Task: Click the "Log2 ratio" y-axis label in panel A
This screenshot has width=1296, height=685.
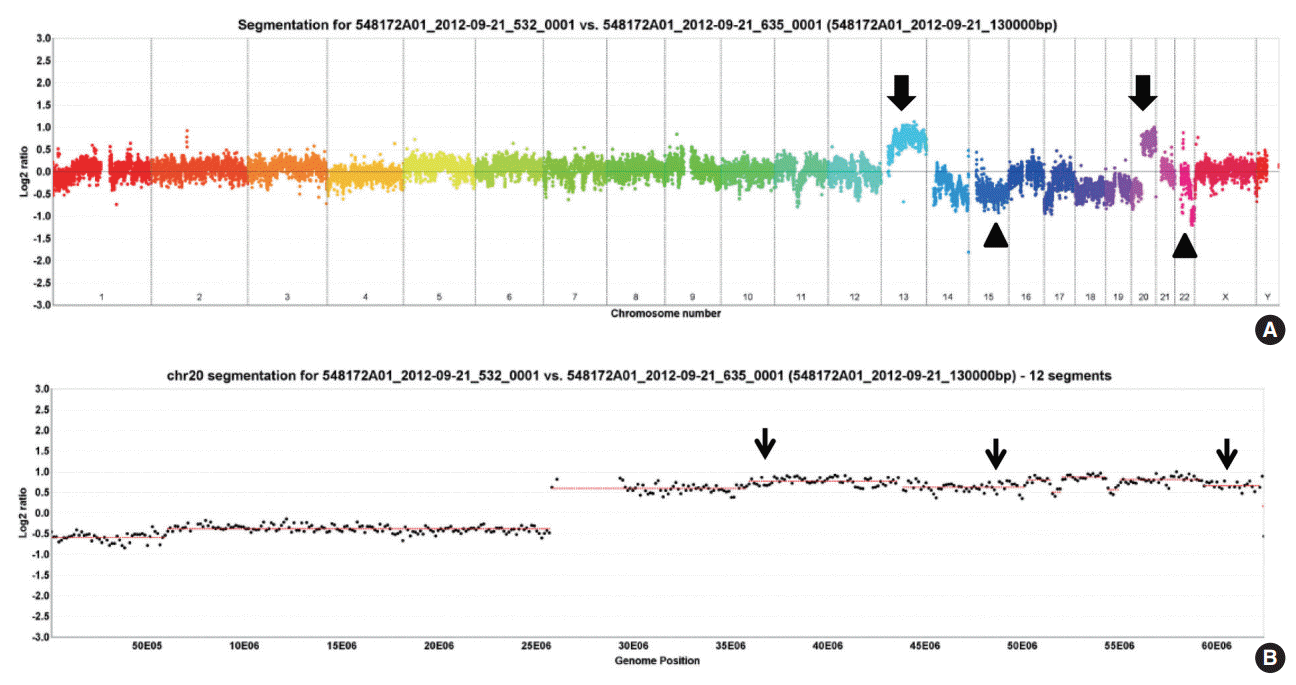Action: [23, 171]
